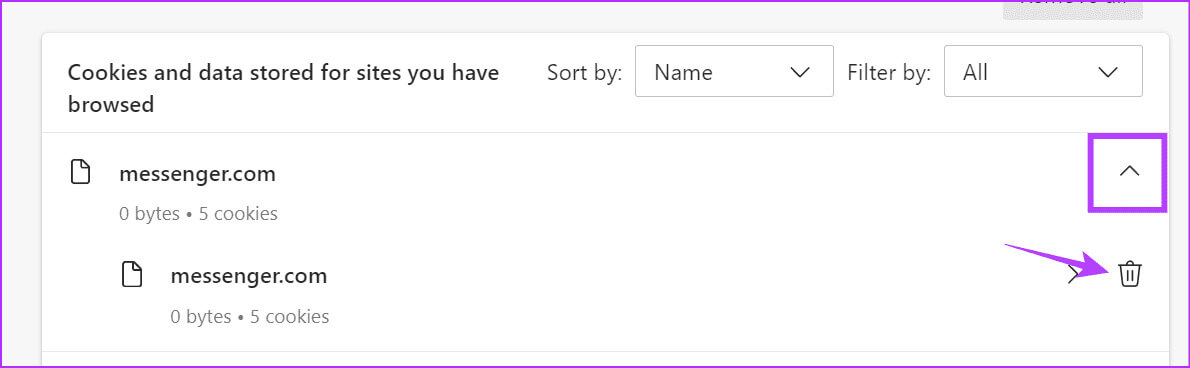The image size is (1190, 368).
Task: Click the down chevron in Filter by box
Action: pyautogui.click(x=1108, y=72)
